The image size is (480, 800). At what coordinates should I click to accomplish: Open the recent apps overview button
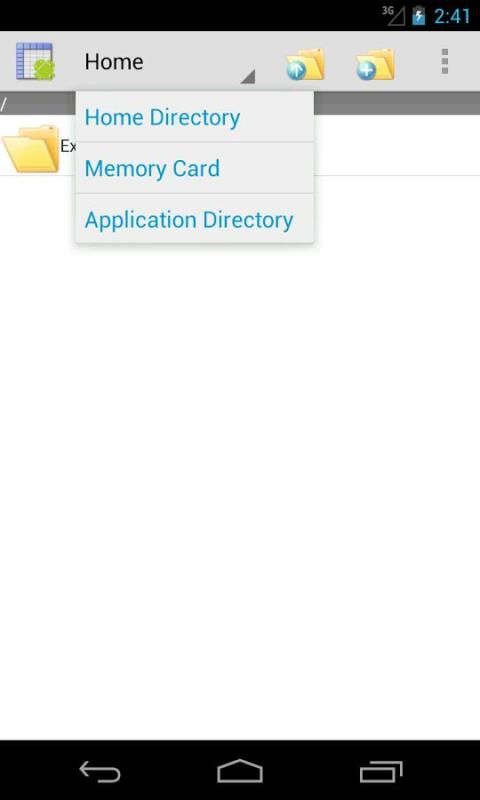coord(381,771)
